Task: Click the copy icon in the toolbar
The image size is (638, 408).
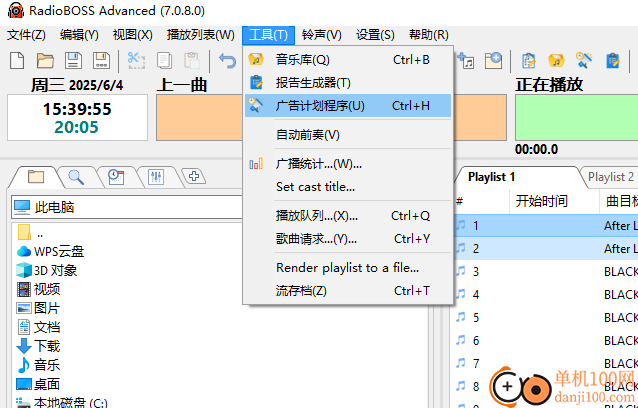Action: tap(164, 61)
